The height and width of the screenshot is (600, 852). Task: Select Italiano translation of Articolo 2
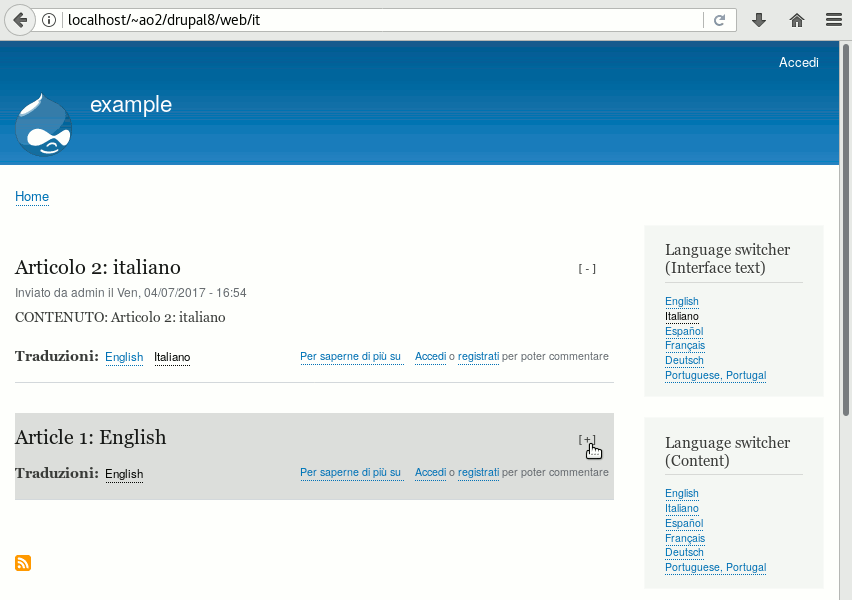coord(172,357)
